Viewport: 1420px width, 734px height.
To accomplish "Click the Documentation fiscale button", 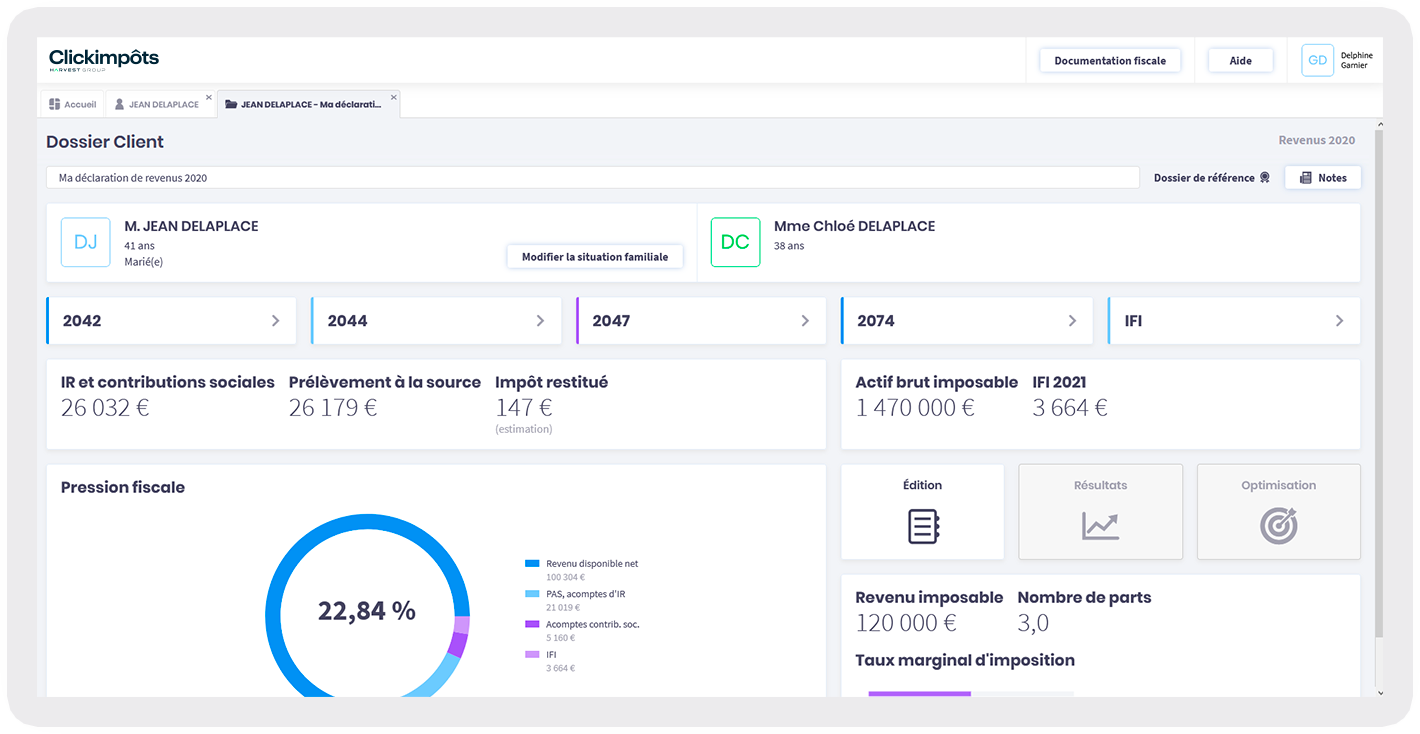I will [x=1109, y=61].
